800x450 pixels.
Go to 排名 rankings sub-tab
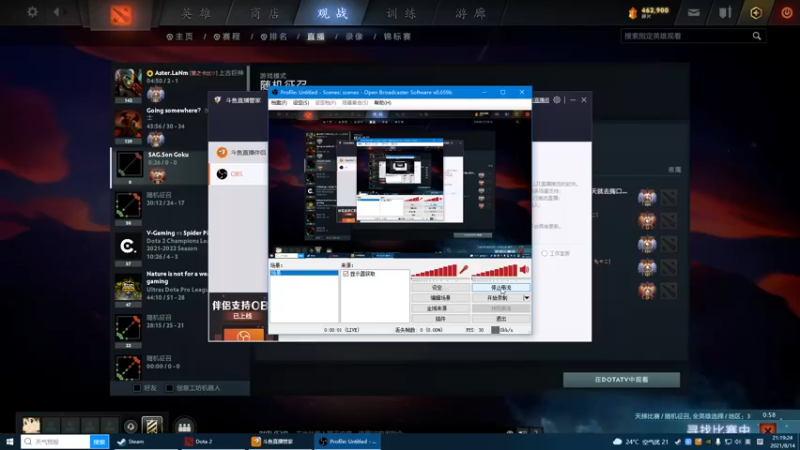click(274, 37)
